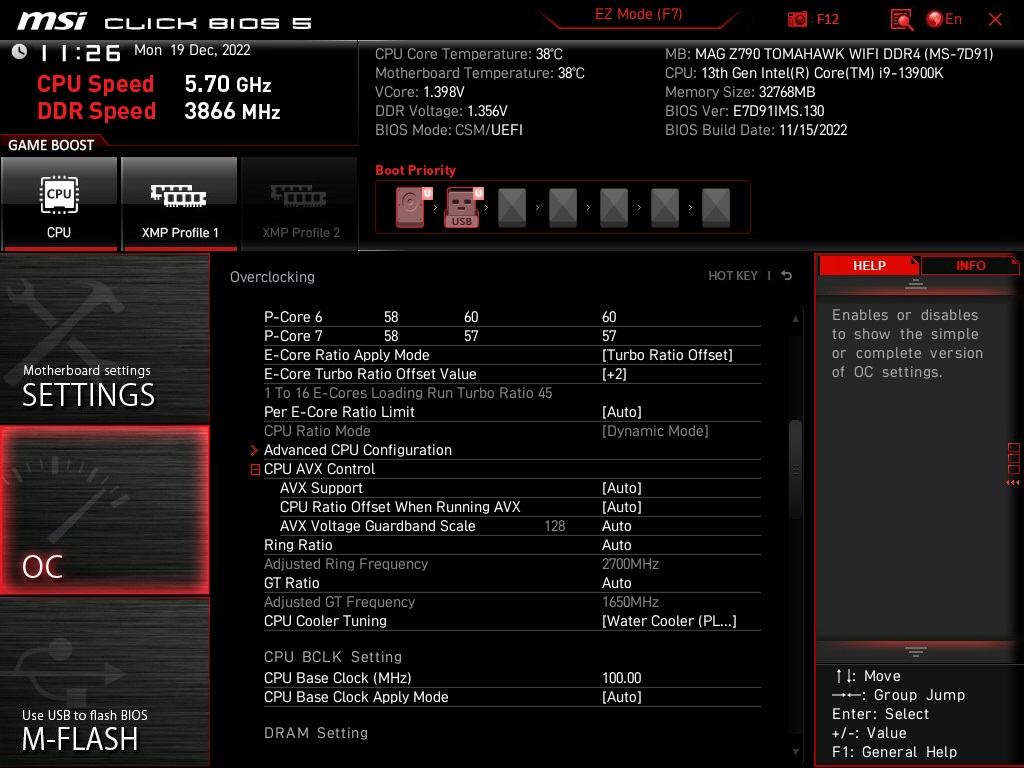
Task: Switch to HELP tab
Action: click(869, 266)
